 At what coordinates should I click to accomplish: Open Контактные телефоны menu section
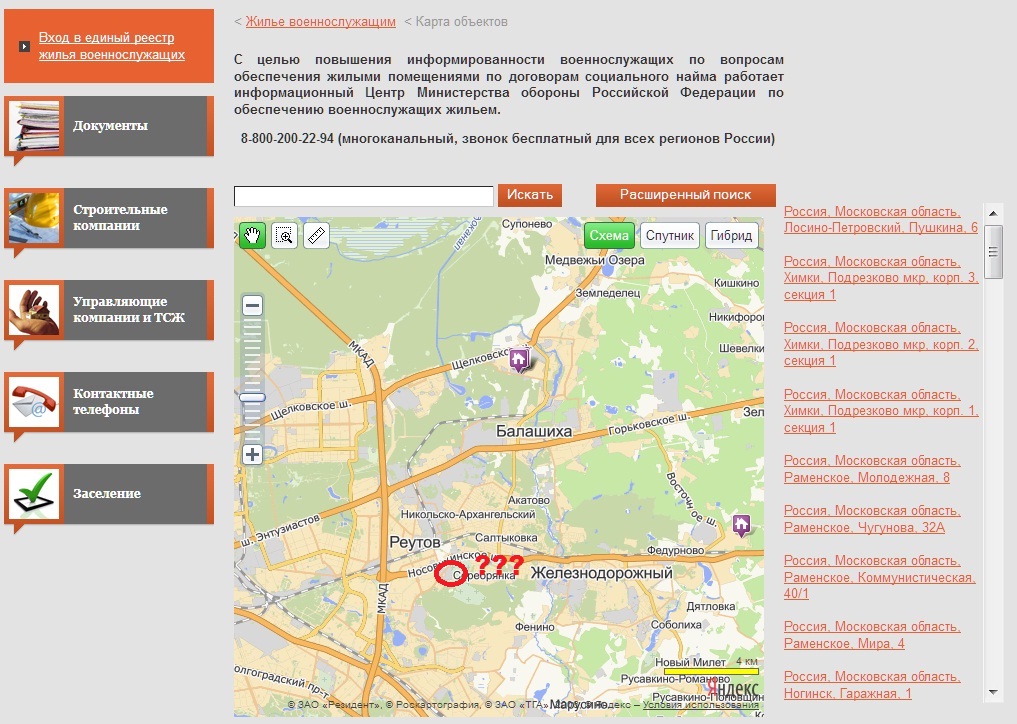[x=112, y=402]
